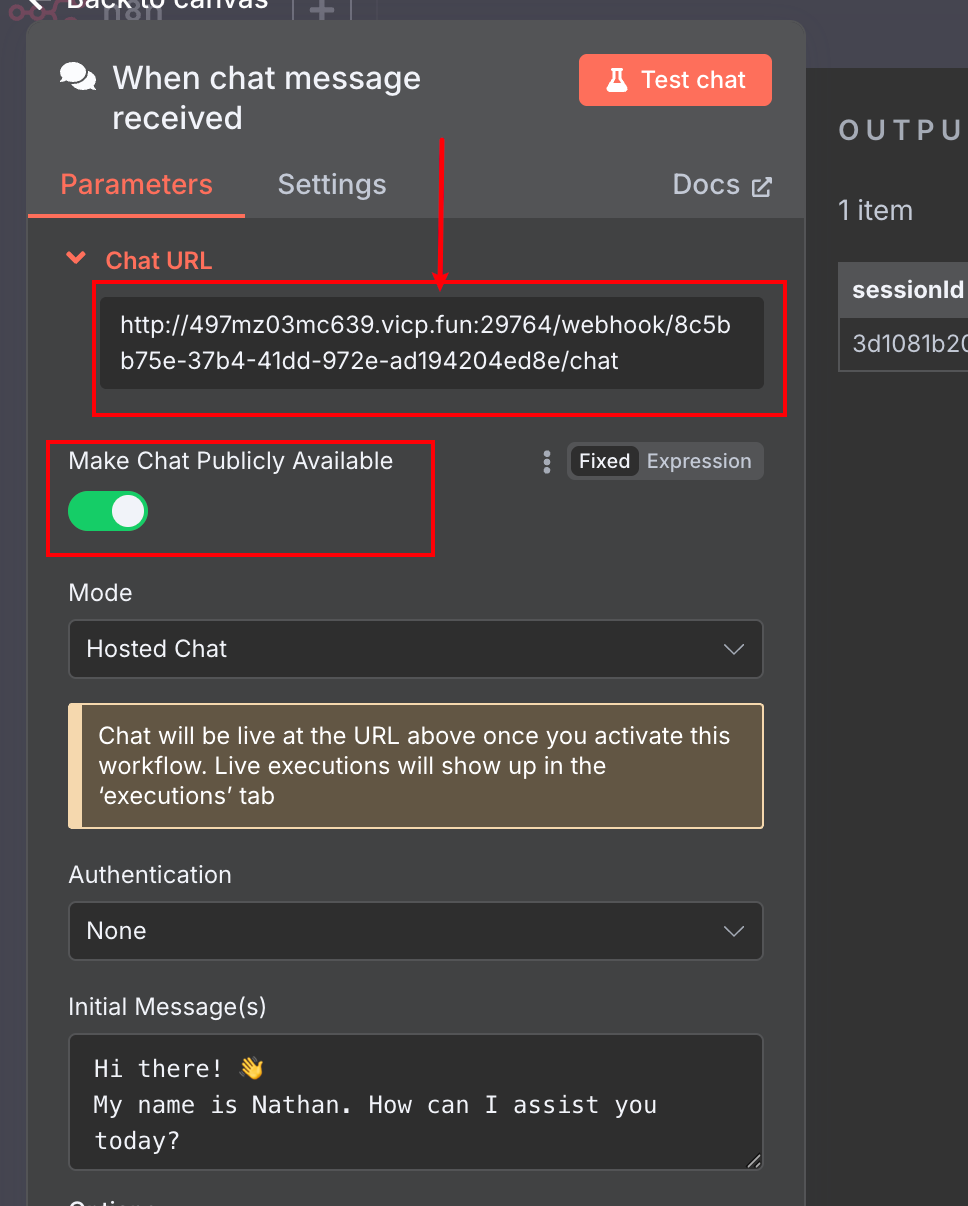The height and width of the screenshot is (1206, 968).
Task: Expand the Authentication dropdown set to None
Action: [415, 931]
